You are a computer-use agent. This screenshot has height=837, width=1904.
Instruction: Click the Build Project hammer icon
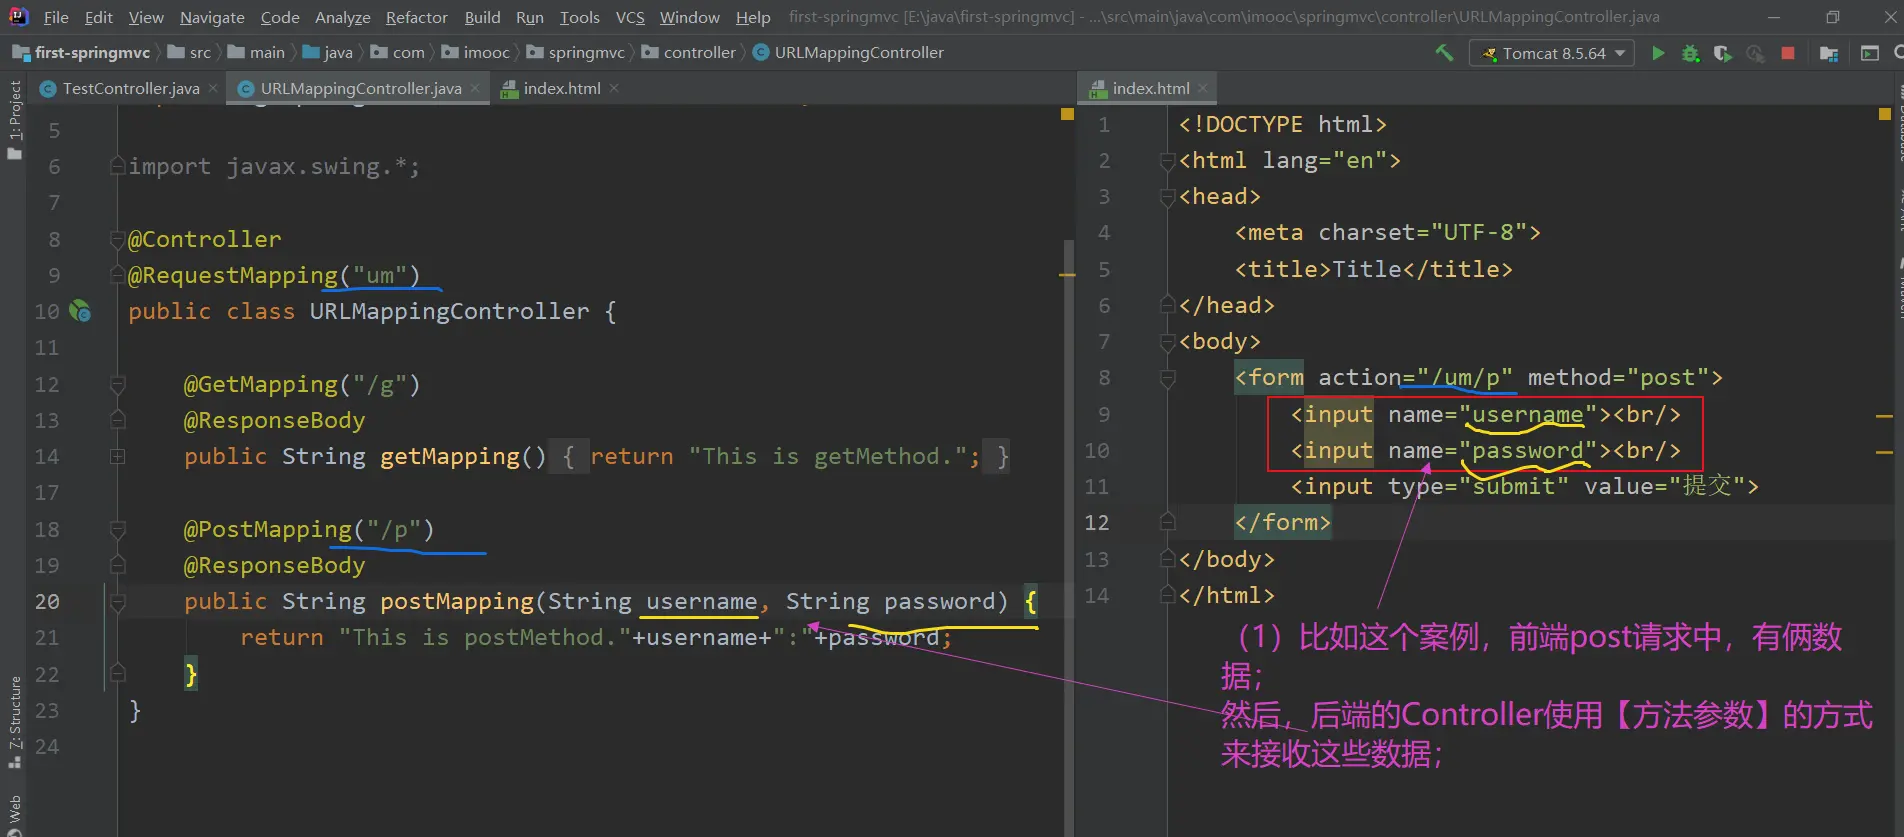[x=1444, y=53]
